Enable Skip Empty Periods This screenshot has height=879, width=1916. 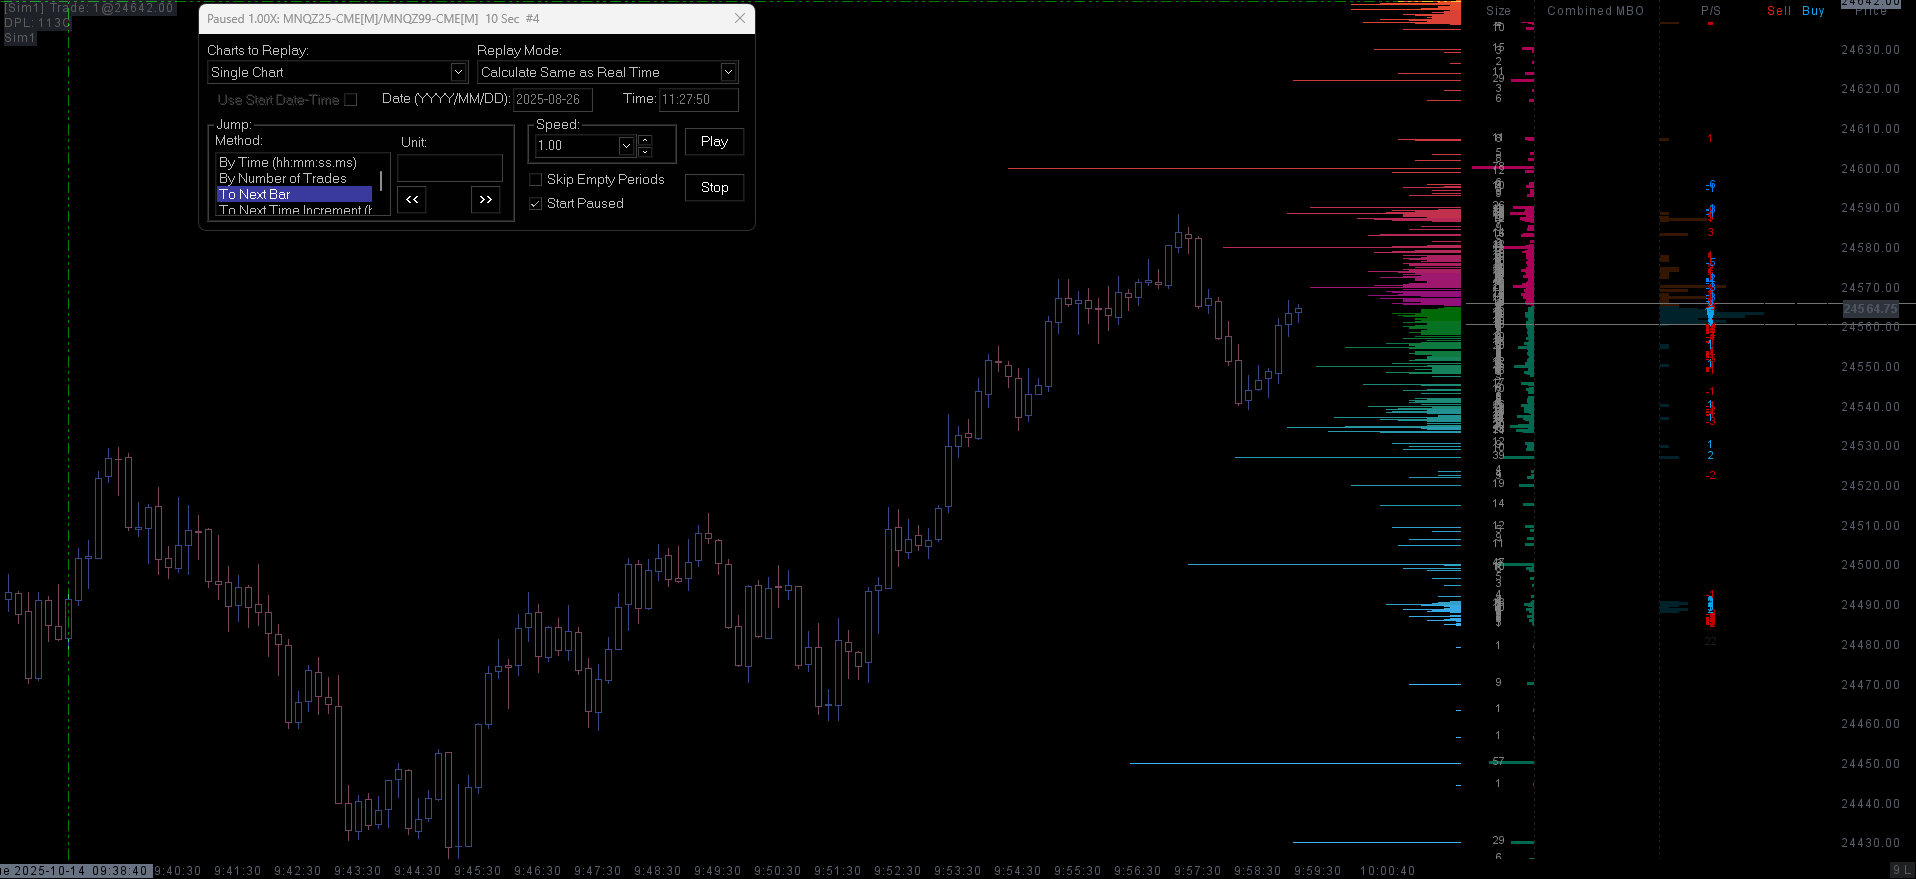coord(536,180)
